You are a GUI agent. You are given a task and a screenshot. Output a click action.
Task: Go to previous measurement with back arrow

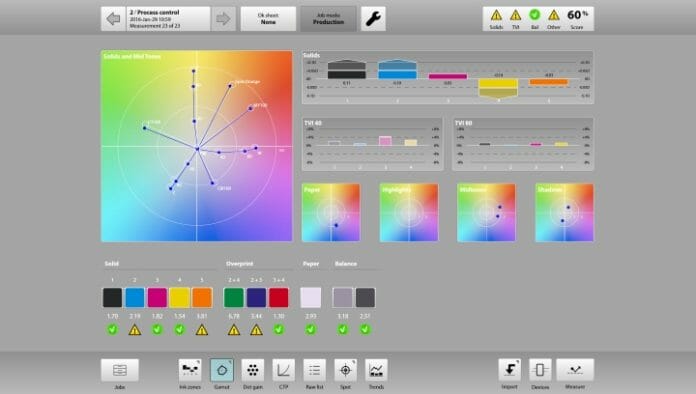tap(113, 19)
